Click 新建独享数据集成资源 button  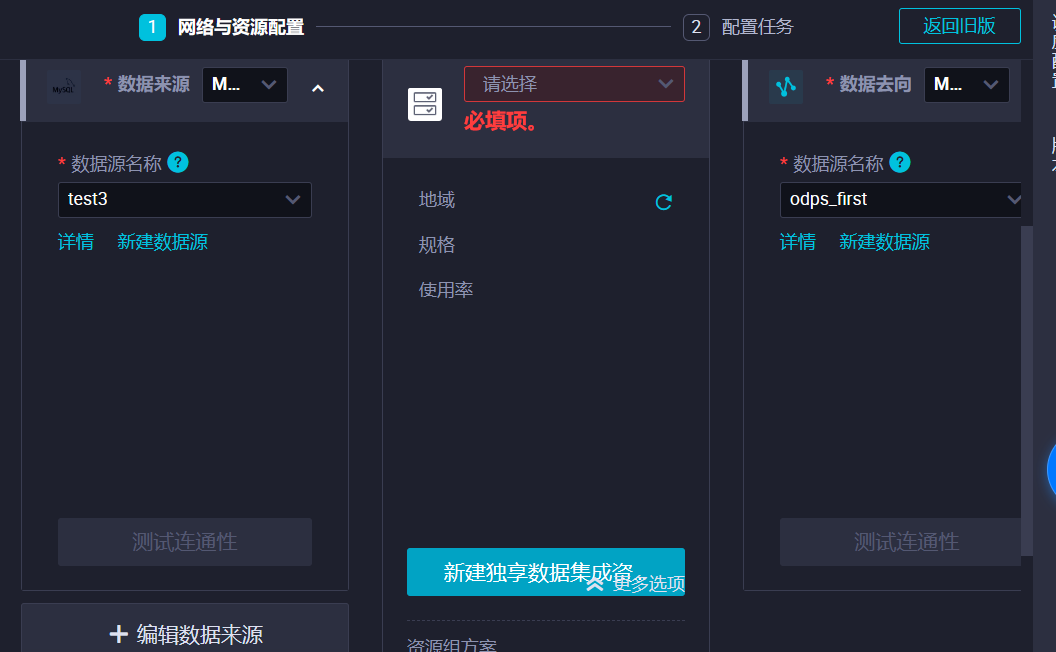[x=546, y=572]
